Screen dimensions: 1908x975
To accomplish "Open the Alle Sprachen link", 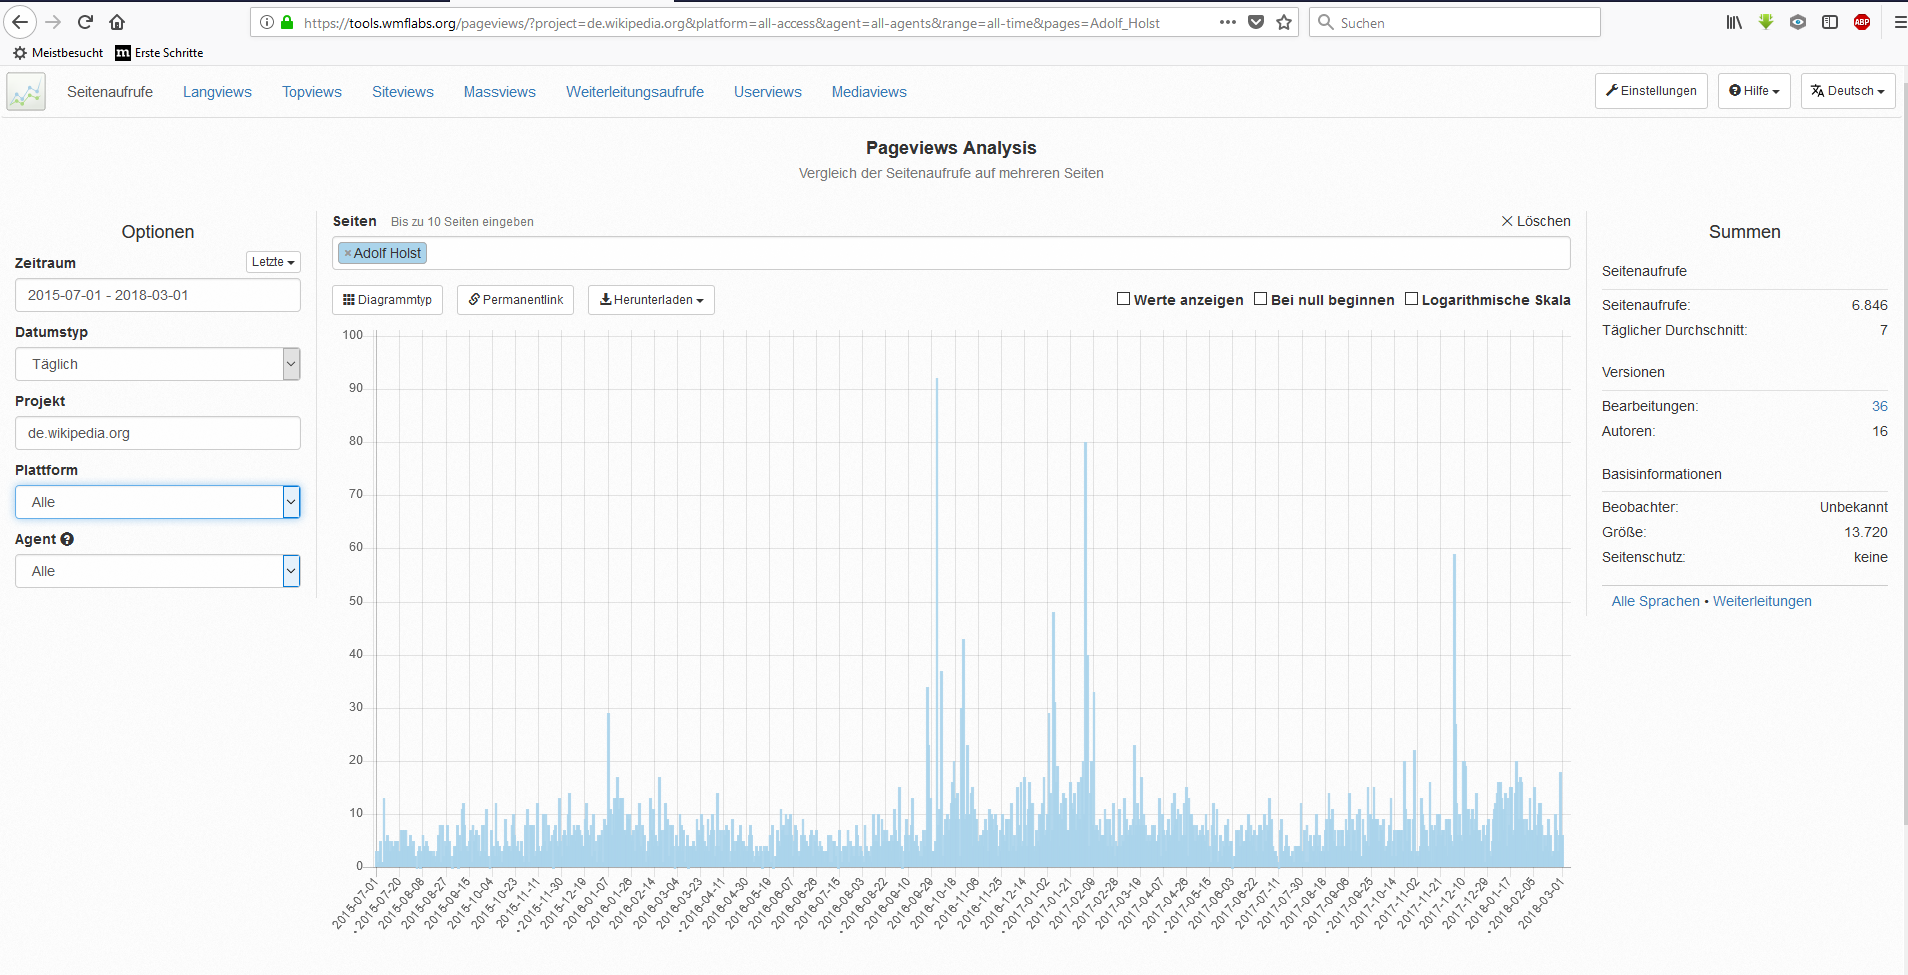I will pyautogui.click(x=1655, y=601).
